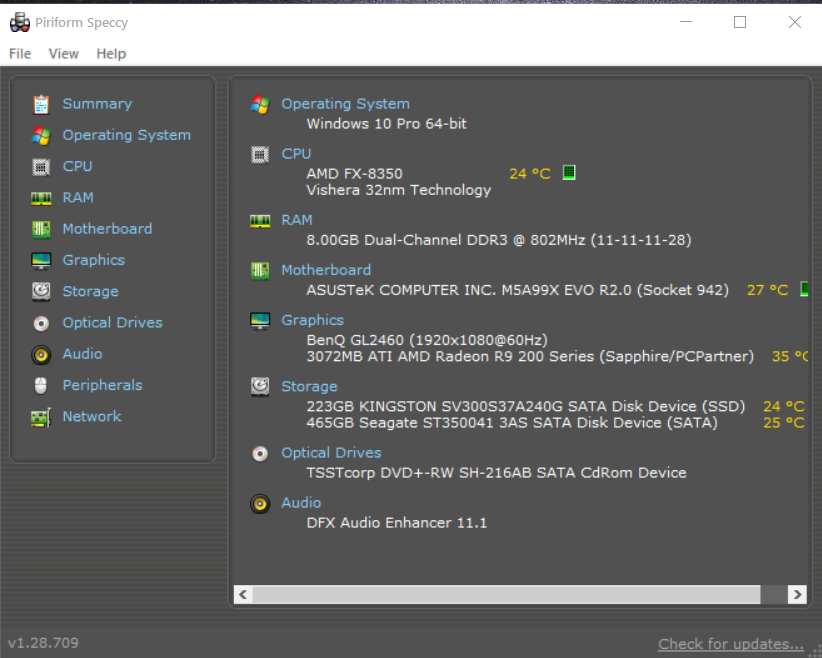Click the Optical Drives disc icon in sidebar

coord(41,323)
